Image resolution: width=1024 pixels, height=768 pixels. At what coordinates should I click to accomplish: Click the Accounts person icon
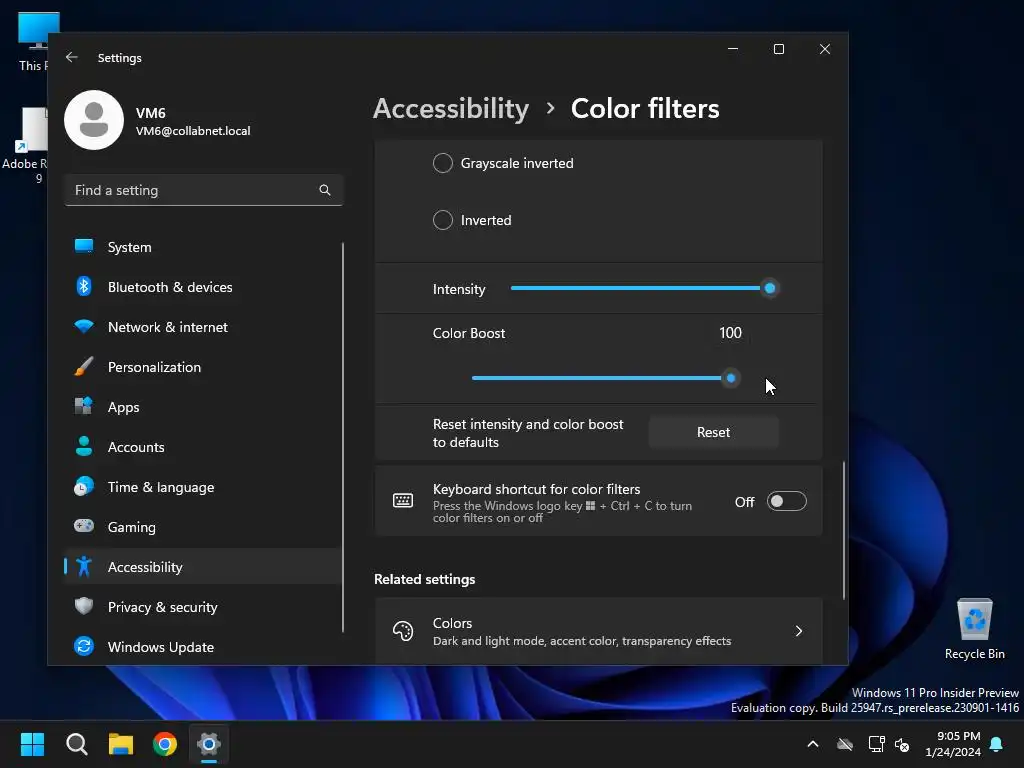point(84,447)
